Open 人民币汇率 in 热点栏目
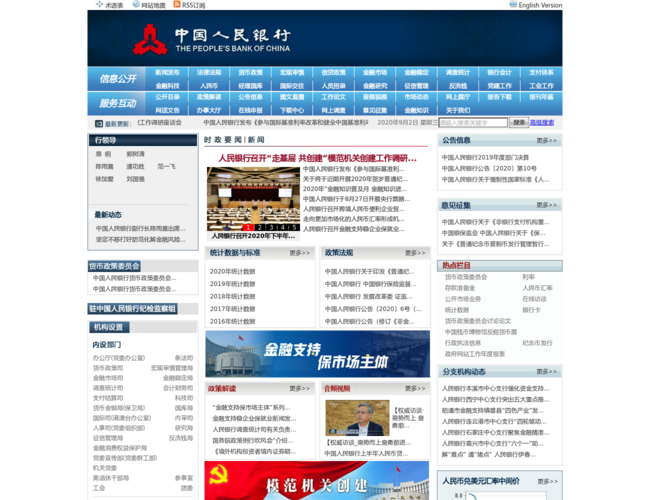The width and height of the screenshot is (650, 500). point(537,288)
